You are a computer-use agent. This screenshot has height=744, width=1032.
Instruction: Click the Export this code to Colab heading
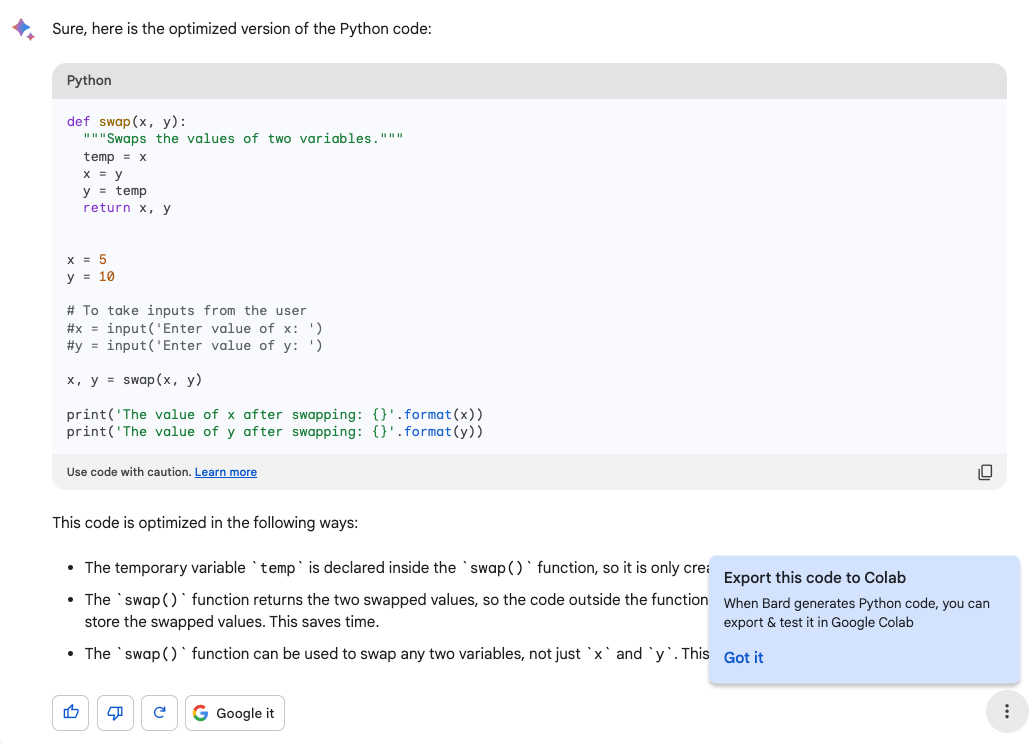pyautogui.click(x=814, y=577)
